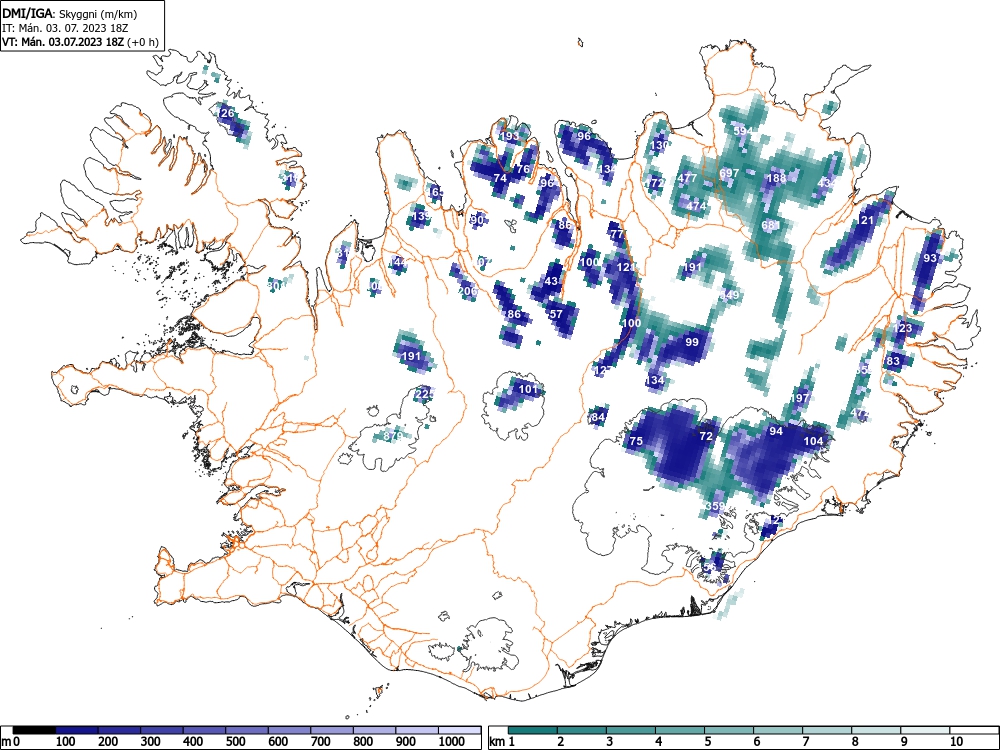Click the visibility value '75' on Vatnajökull

click(x=636, y=441)
